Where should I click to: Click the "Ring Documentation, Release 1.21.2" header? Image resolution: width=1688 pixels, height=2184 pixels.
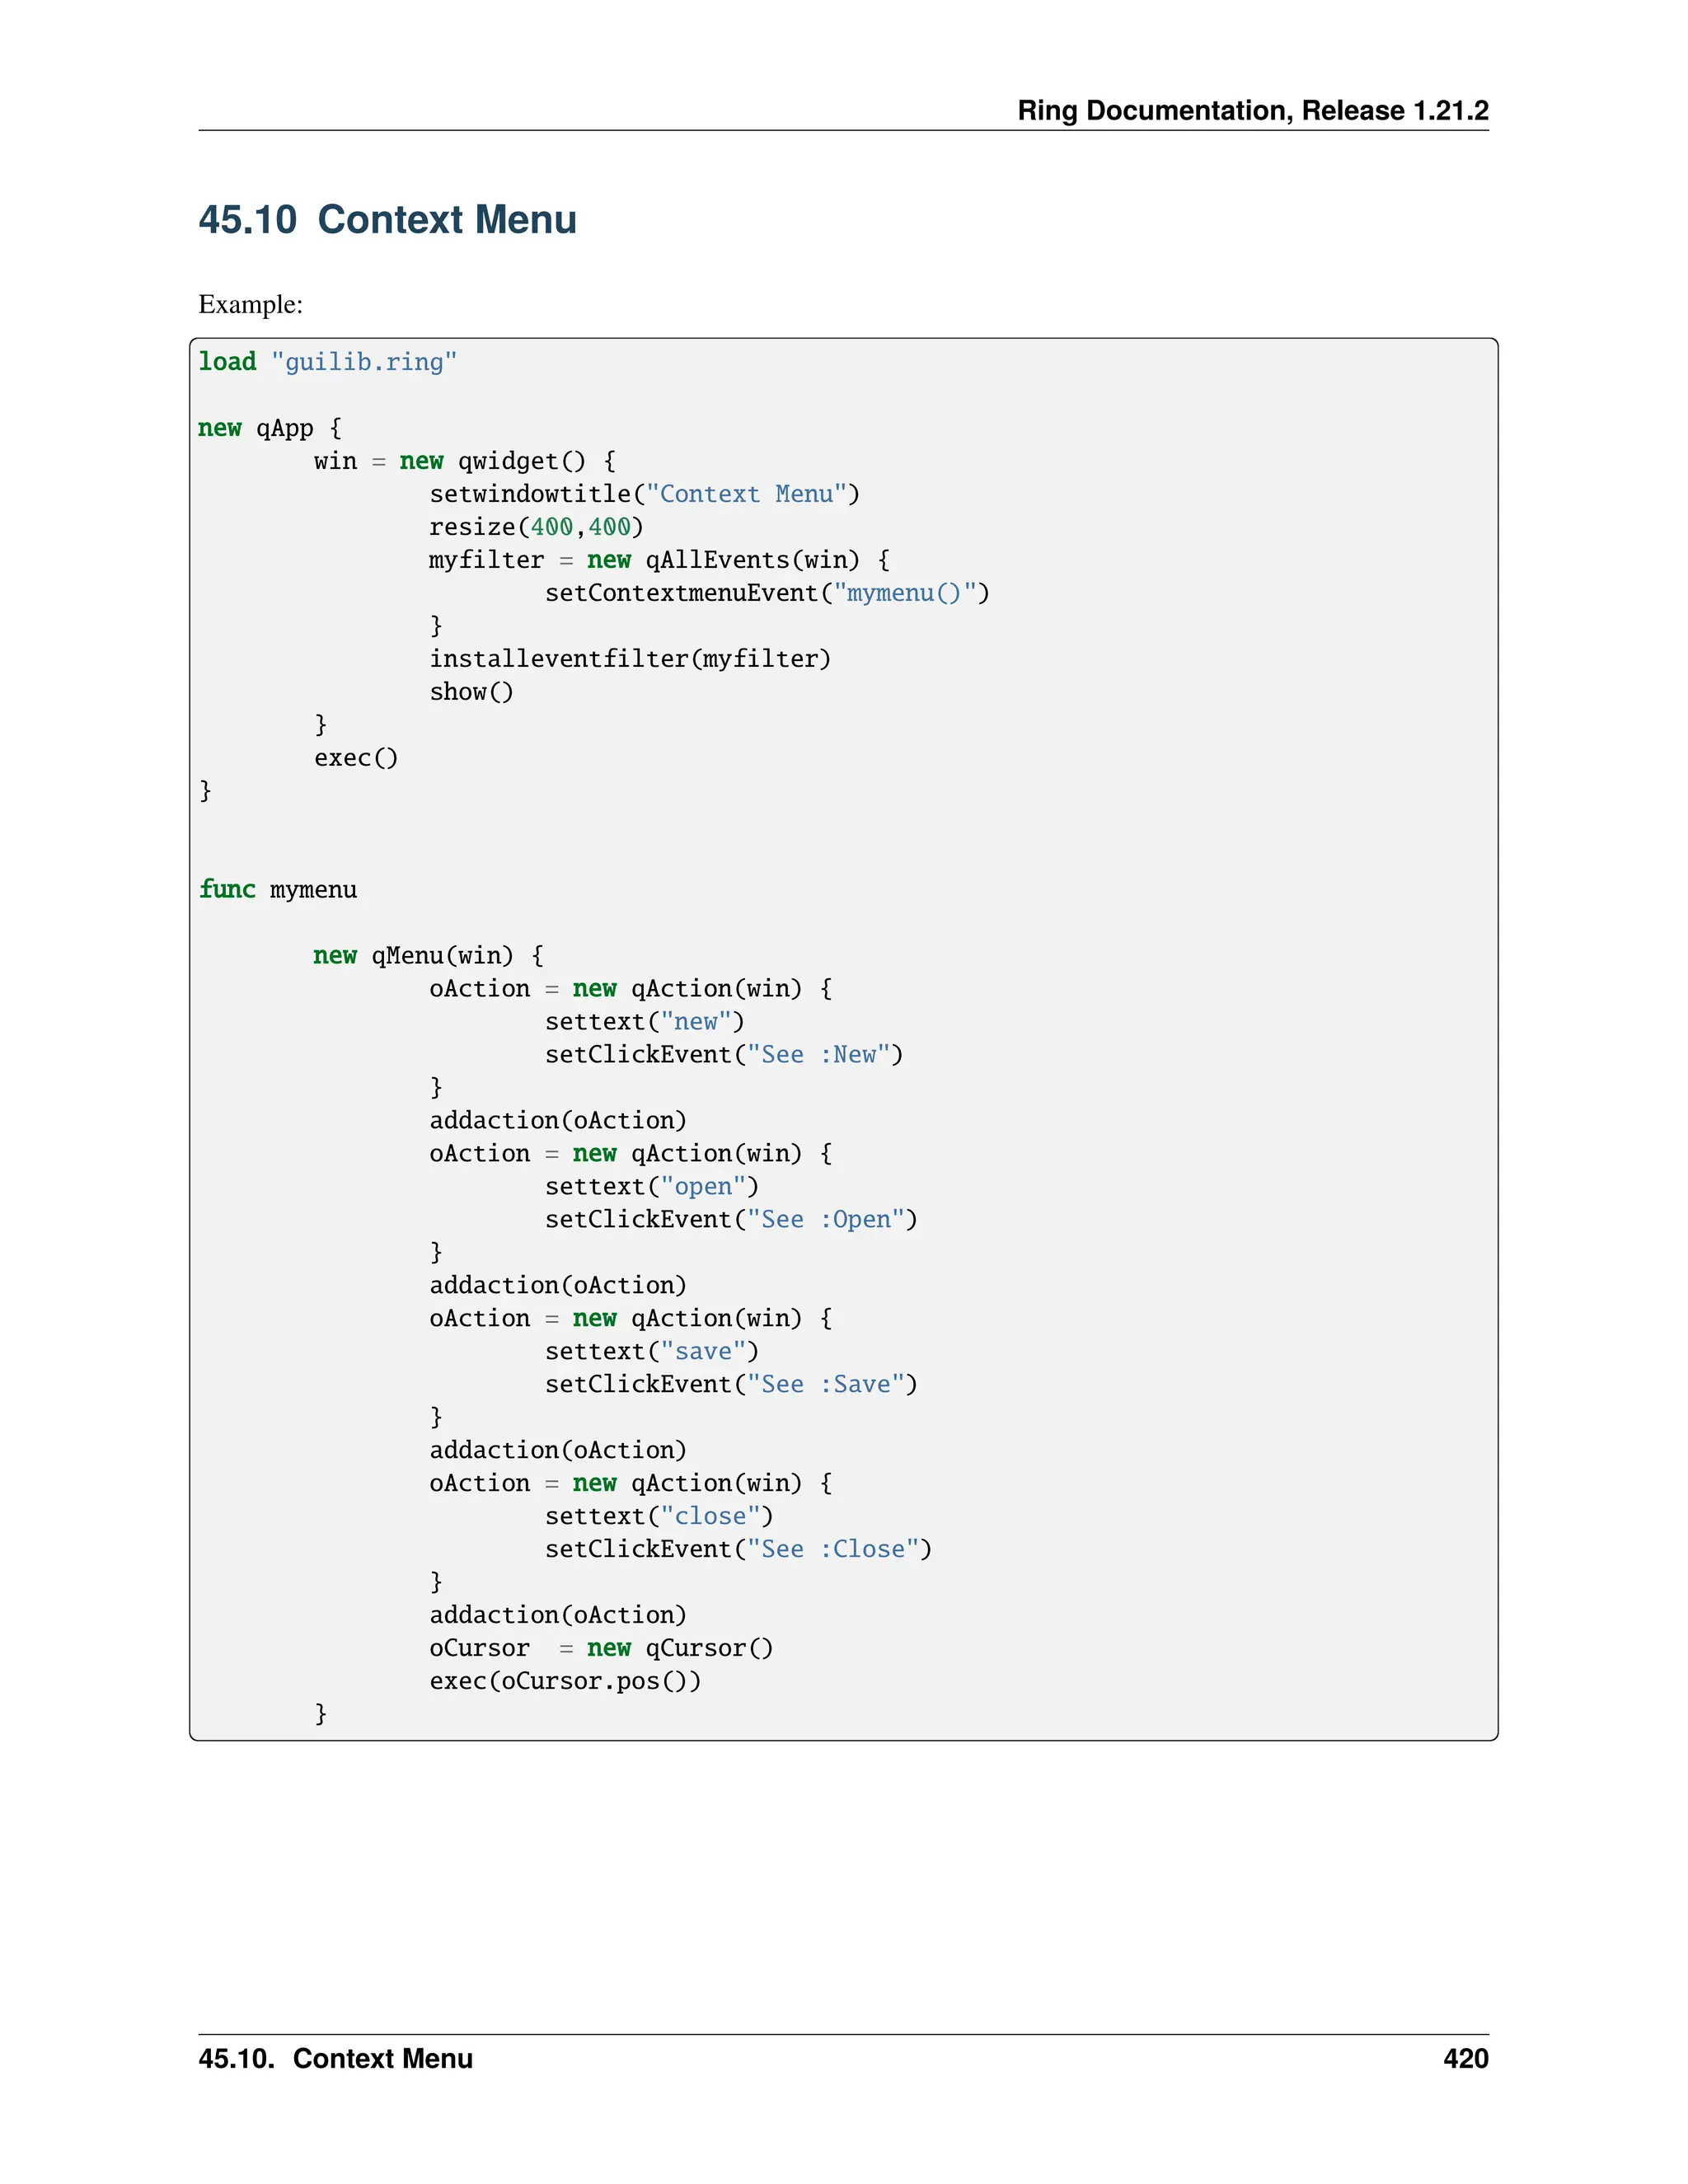pos(1252,110)
